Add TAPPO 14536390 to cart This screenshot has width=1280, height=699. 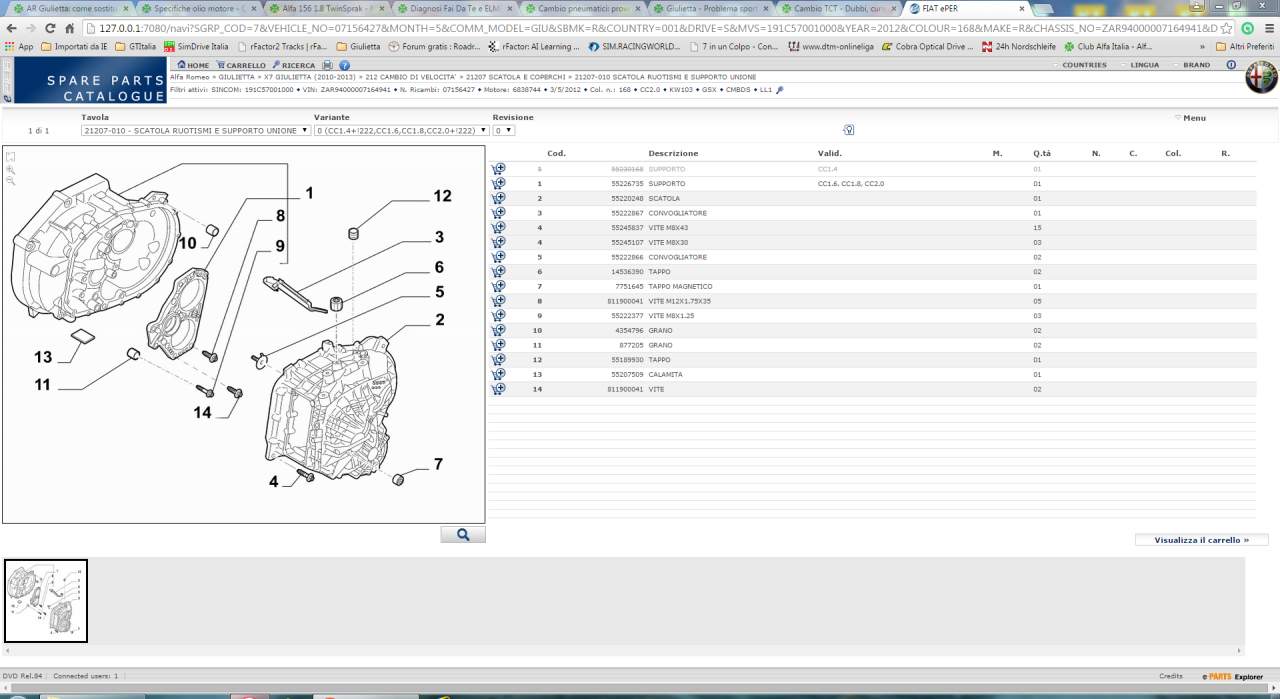click(498, 272)
